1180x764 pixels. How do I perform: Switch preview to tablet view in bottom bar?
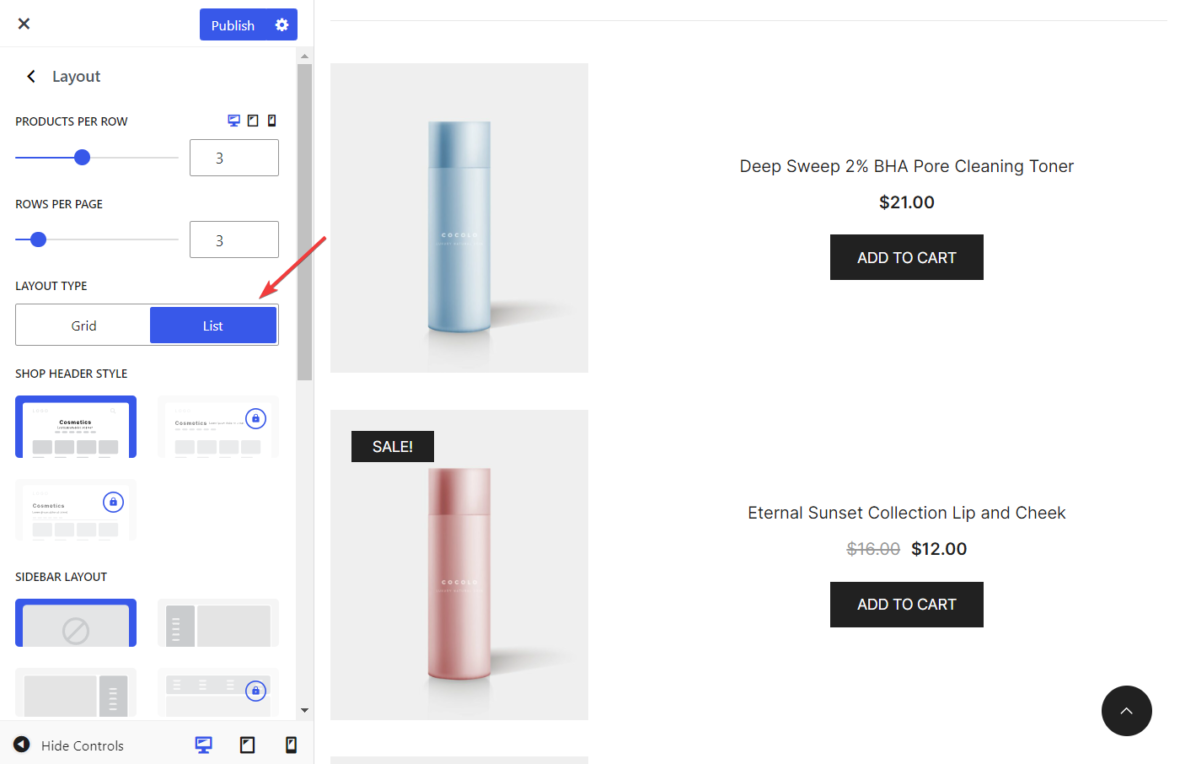[x=247, y=745]
